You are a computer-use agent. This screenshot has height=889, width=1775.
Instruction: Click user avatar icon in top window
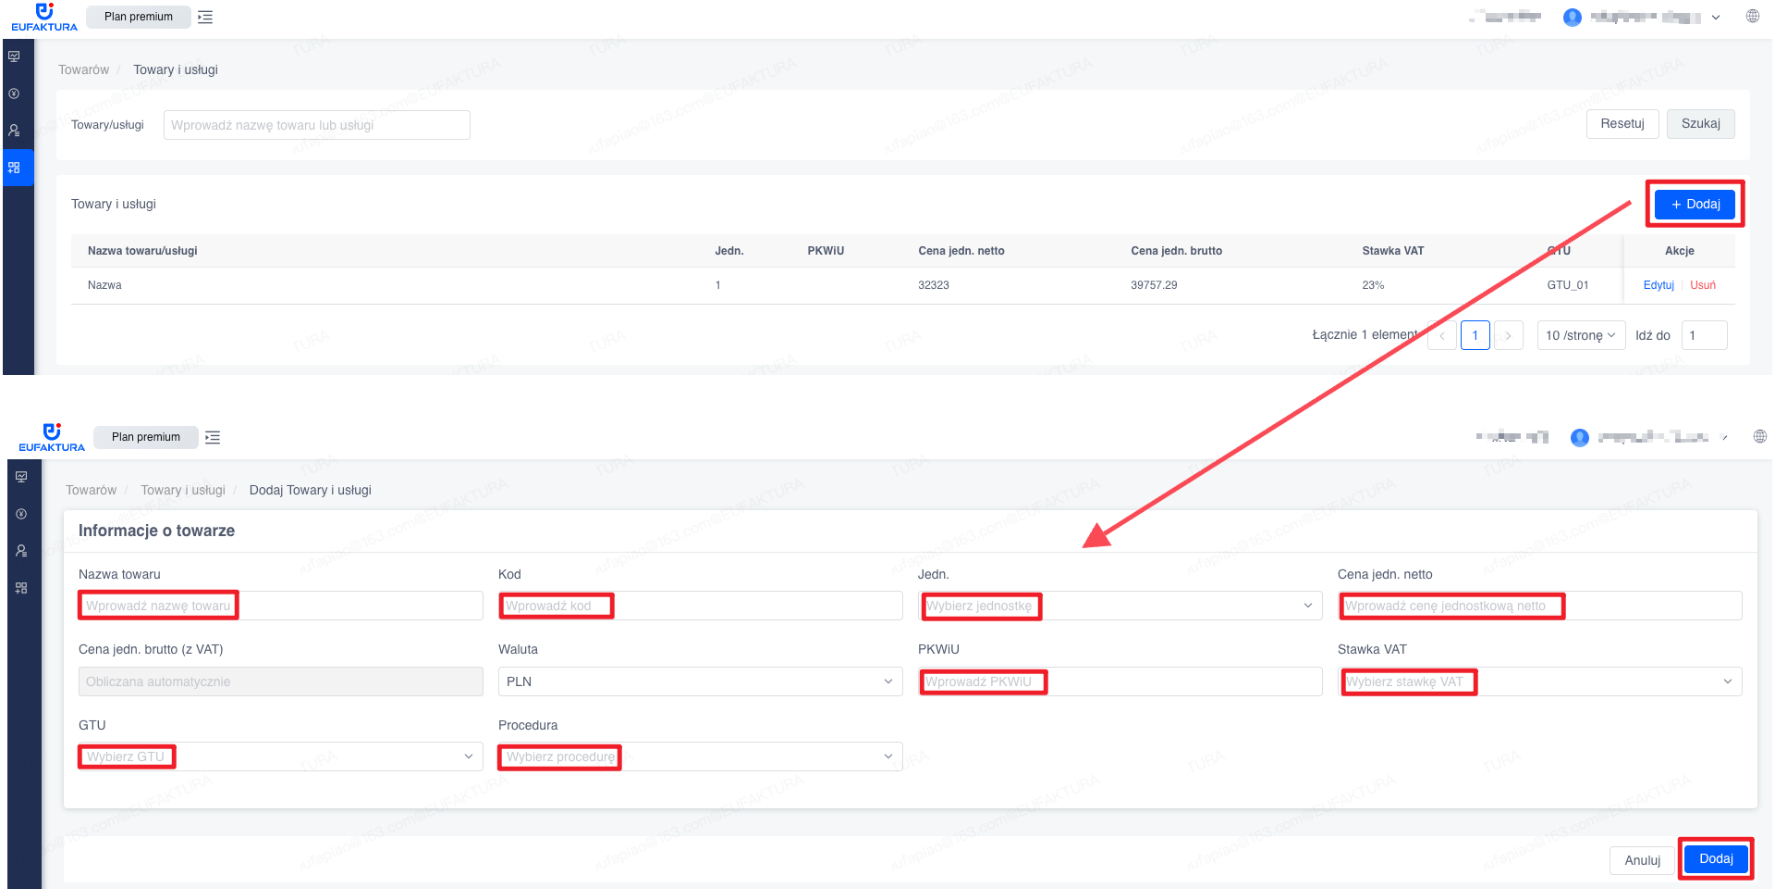click(x=1572, y=17)
